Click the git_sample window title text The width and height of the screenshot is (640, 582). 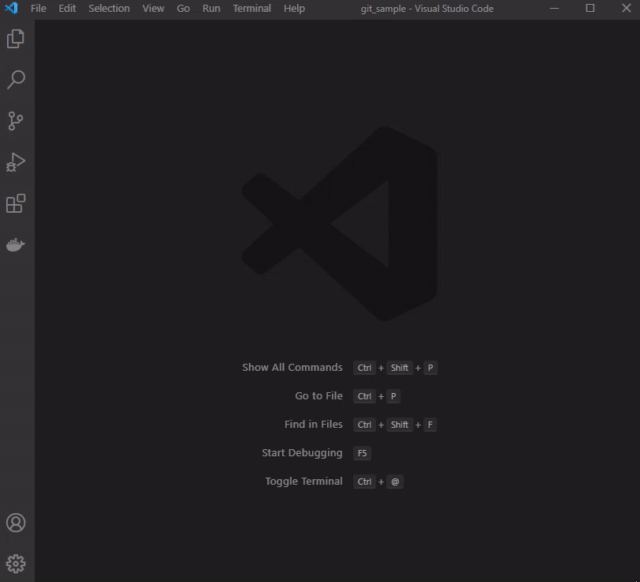[427, 9]
